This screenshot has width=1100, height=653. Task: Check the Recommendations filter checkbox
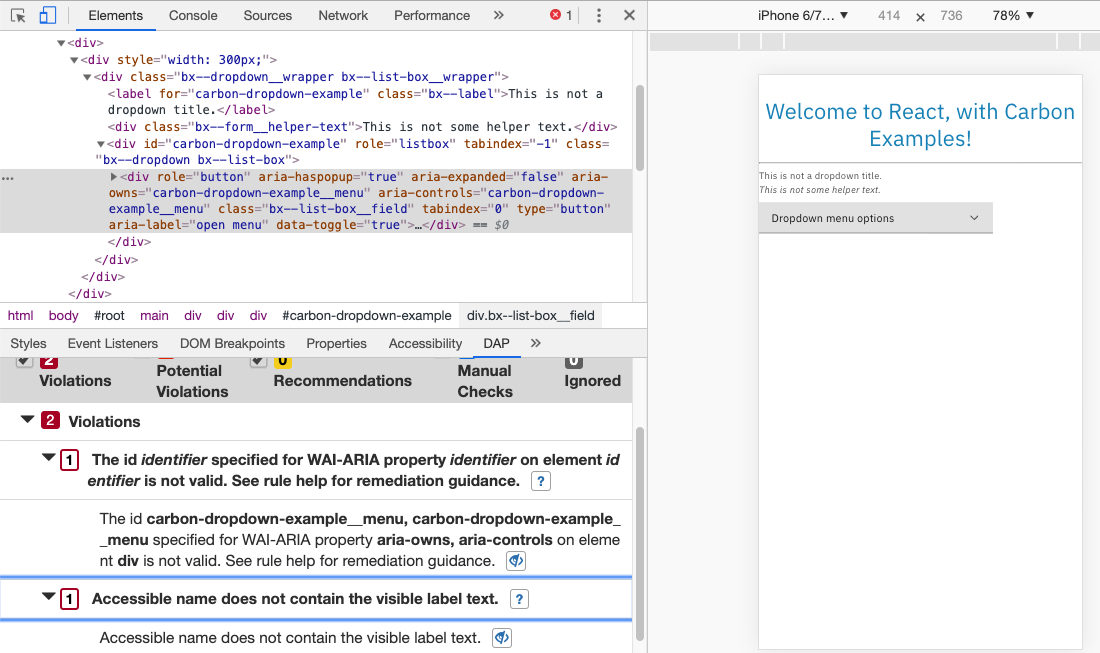(258, 359)
